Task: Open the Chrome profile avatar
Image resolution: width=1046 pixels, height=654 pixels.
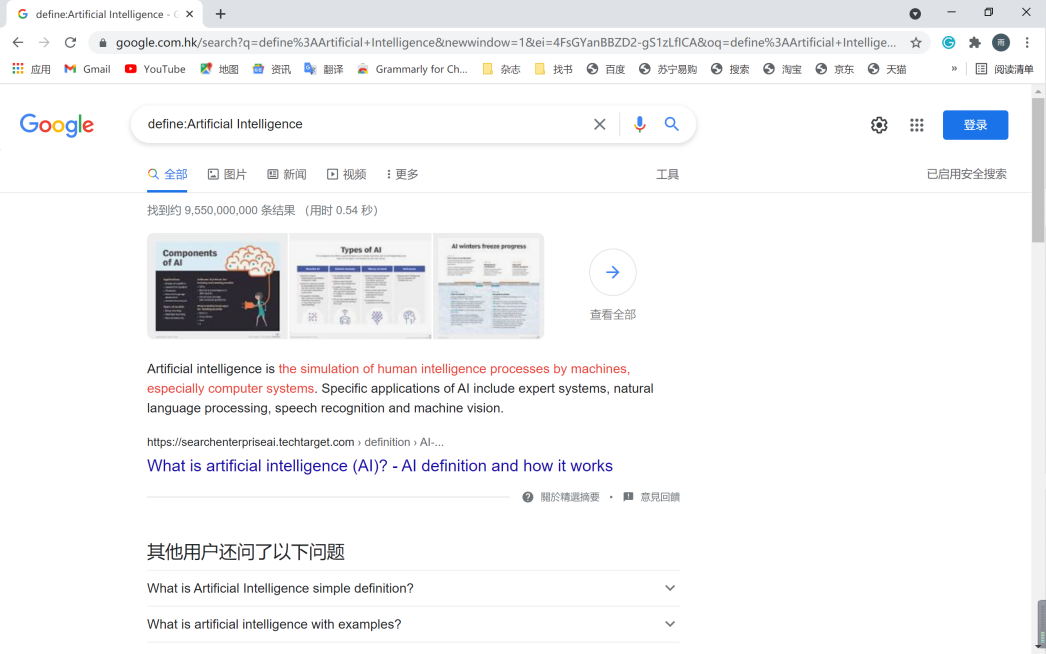Action: 1001,42
